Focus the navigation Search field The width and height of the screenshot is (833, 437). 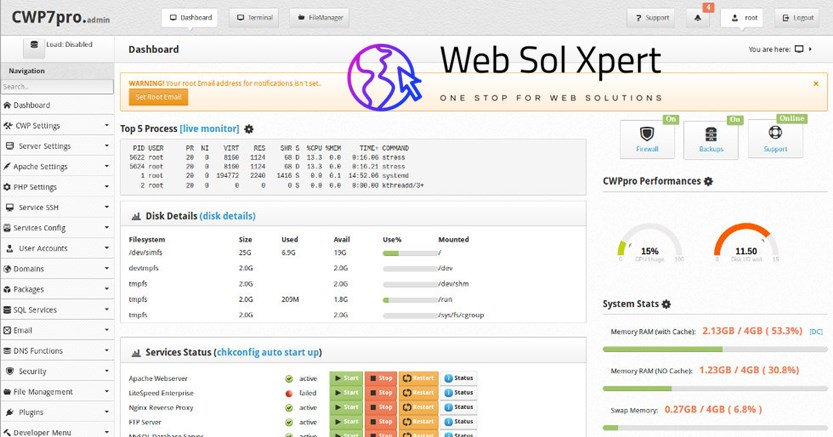point(57,87)
